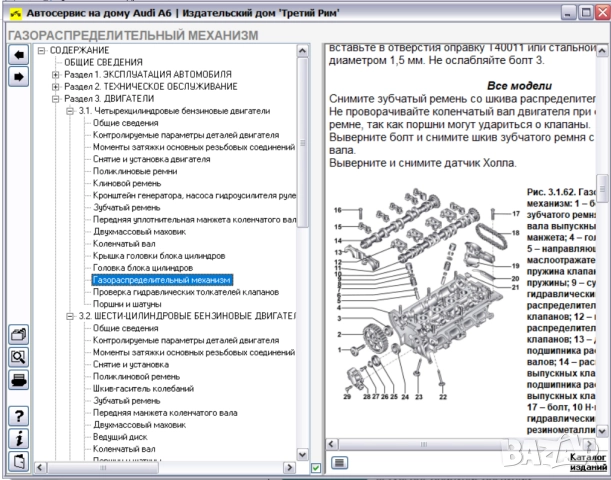Click the back arrow navigation button
The height and width of the screenshot is (480, 611).
point(17,54)
